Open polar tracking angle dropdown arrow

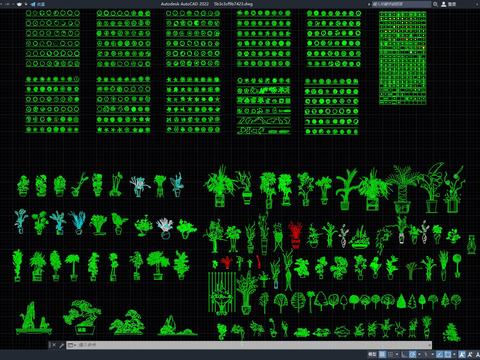tap(419, 354)
